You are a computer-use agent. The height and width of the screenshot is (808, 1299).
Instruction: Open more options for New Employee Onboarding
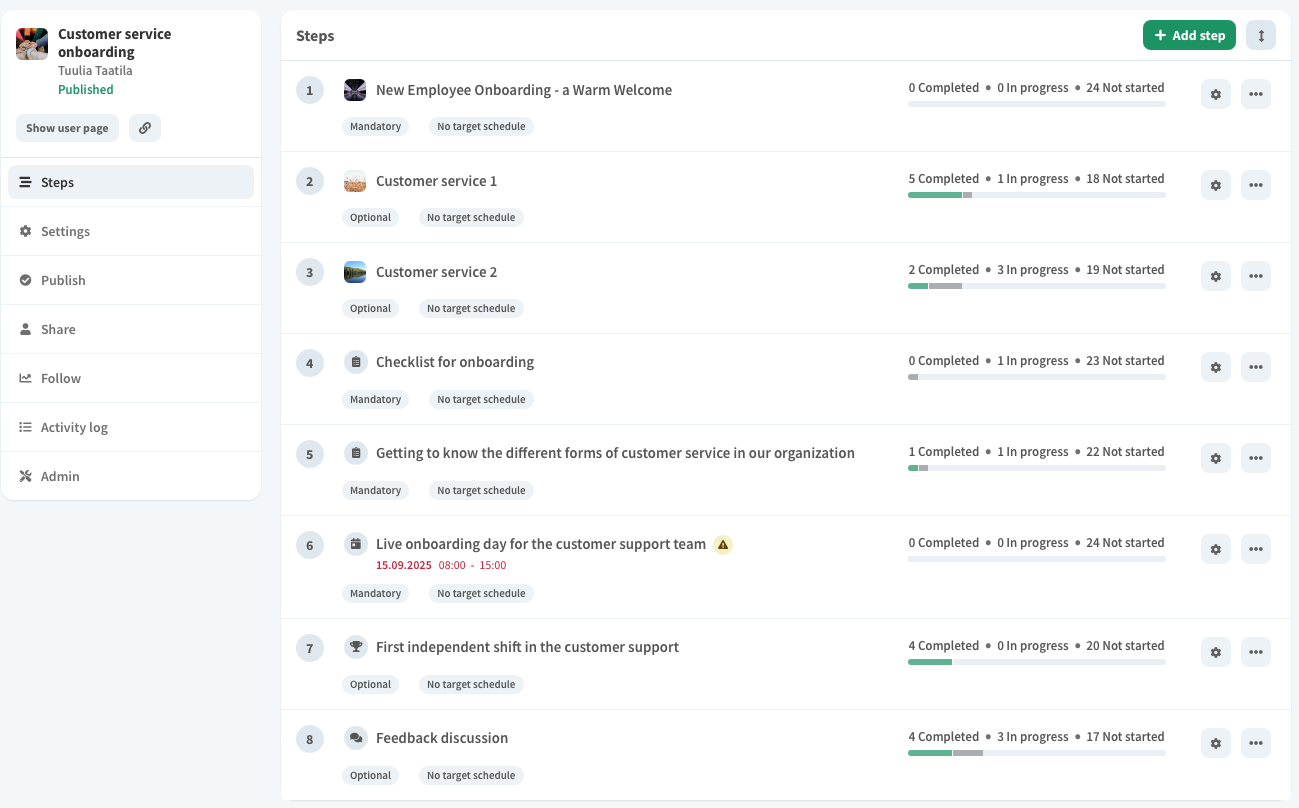1256,94
